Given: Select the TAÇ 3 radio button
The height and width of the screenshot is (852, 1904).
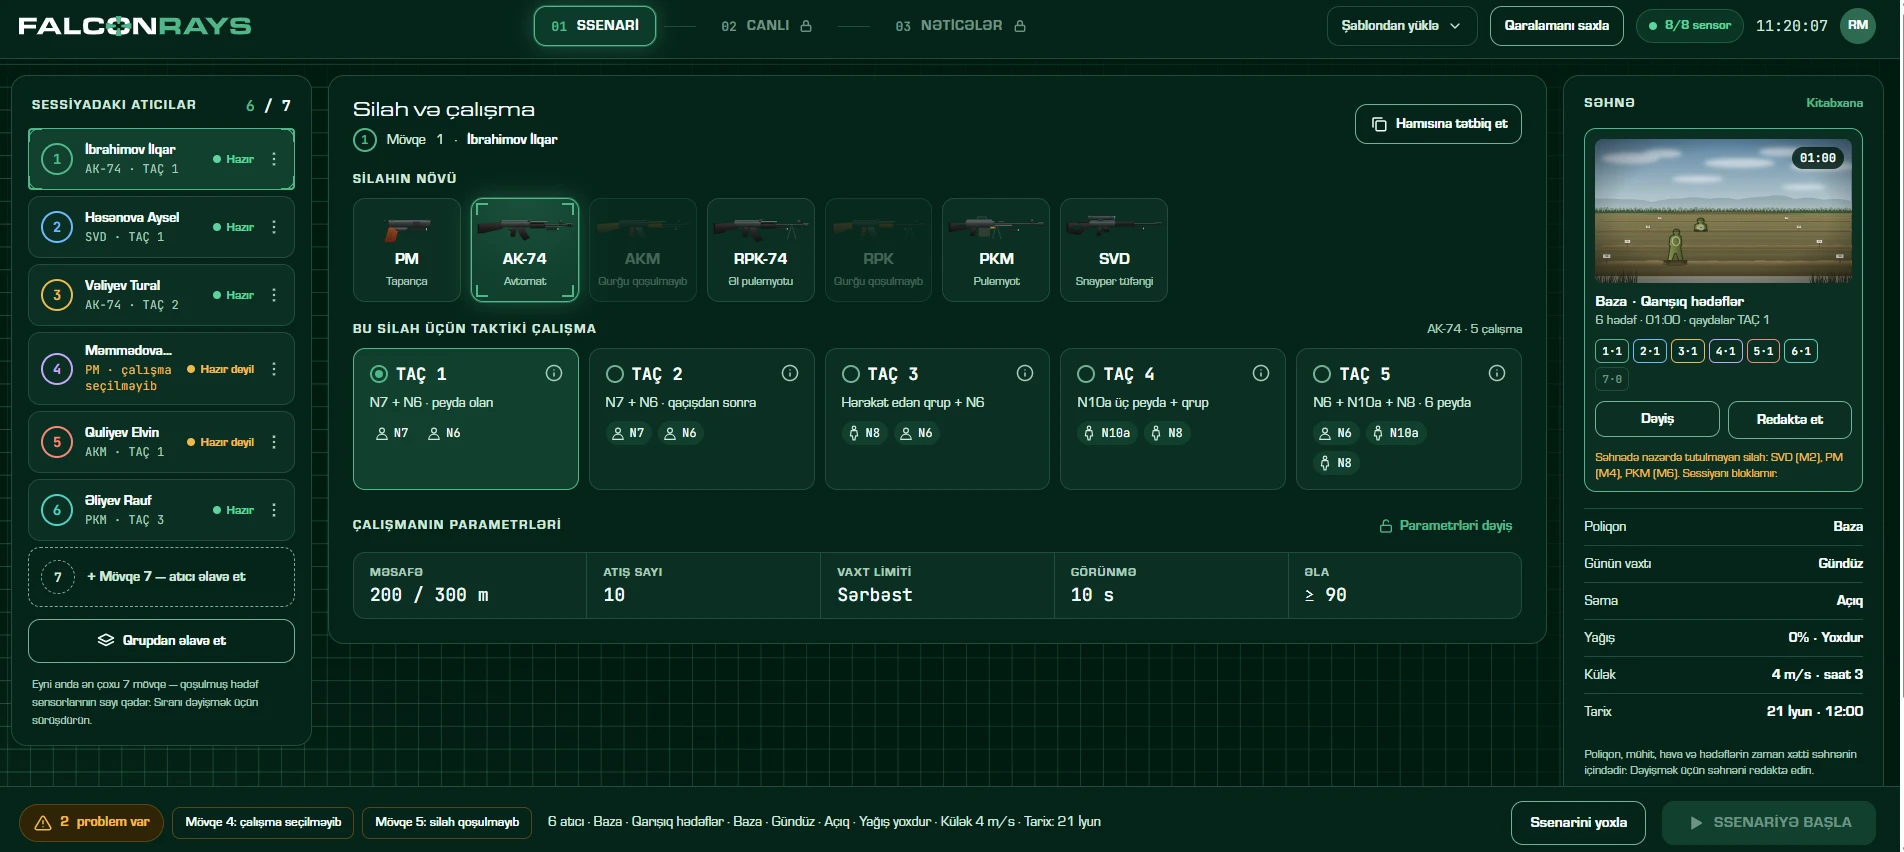Looking at the screenshot, I should pyautogui.click(x=851, y=374).
